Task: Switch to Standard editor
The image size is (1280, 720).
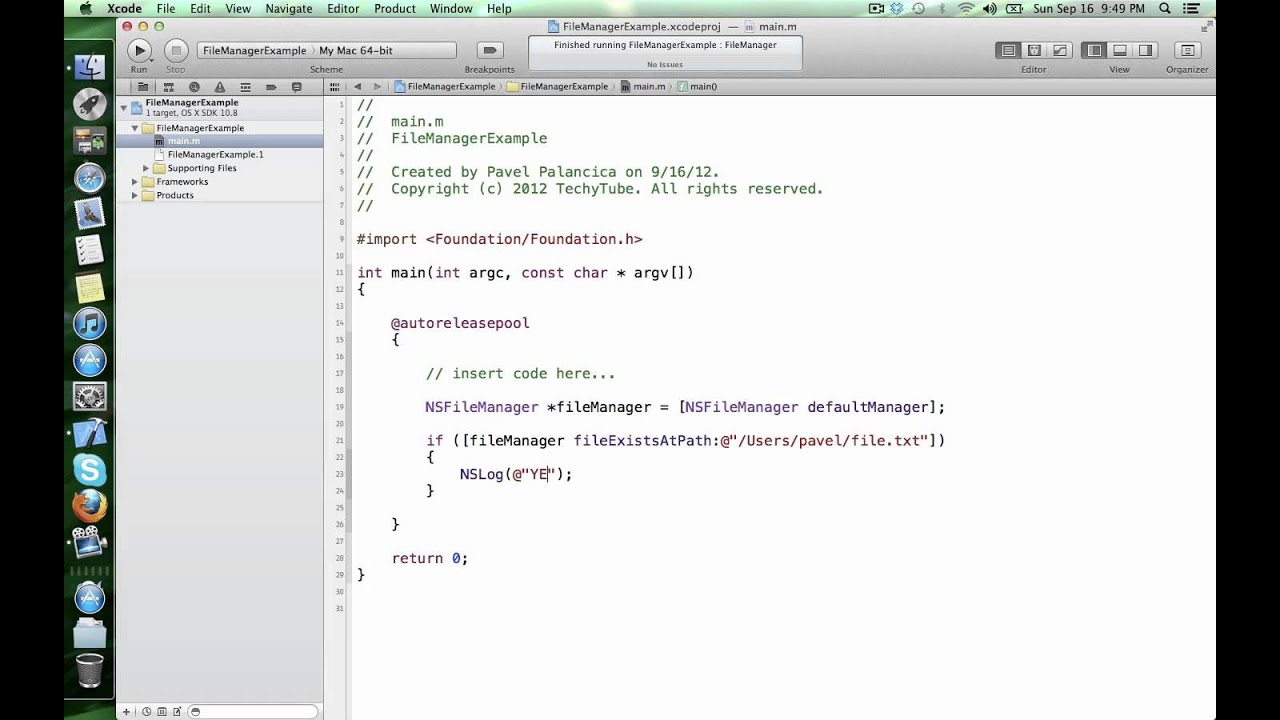Action: pyautogui.click(x=1008, y=50)
